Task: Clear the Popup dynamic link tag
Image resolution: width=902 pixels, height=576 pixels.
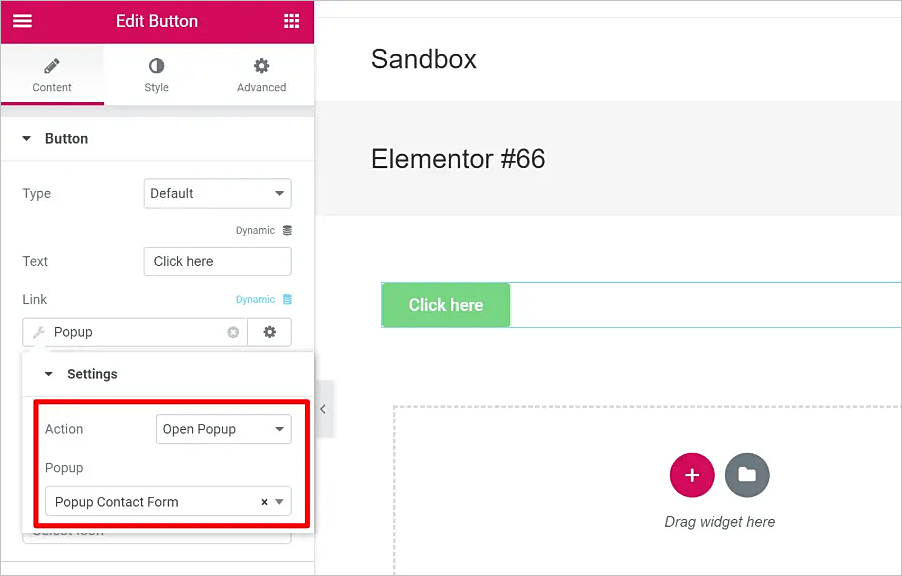Action: [233, 332]
